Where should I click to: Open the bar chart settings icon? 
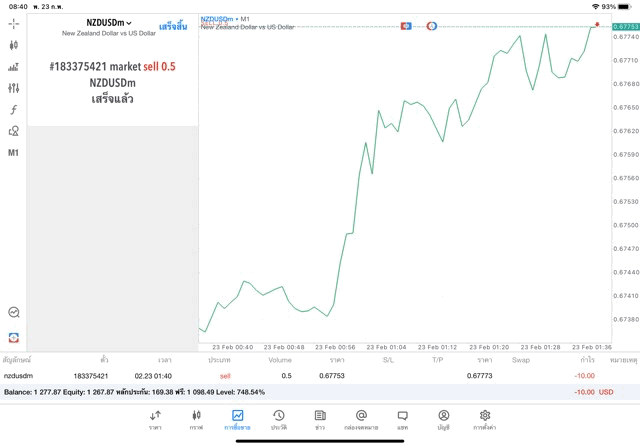(13, 67)
